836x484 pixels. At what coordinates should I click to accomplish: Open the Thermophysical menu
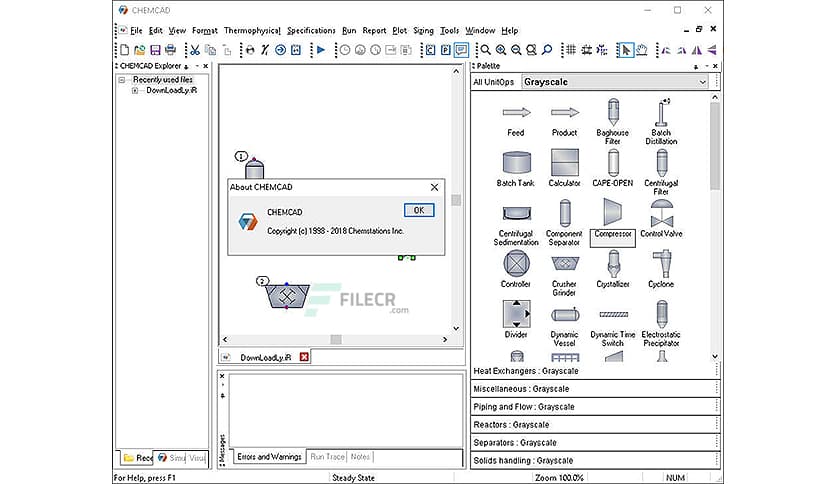(252, 30)
